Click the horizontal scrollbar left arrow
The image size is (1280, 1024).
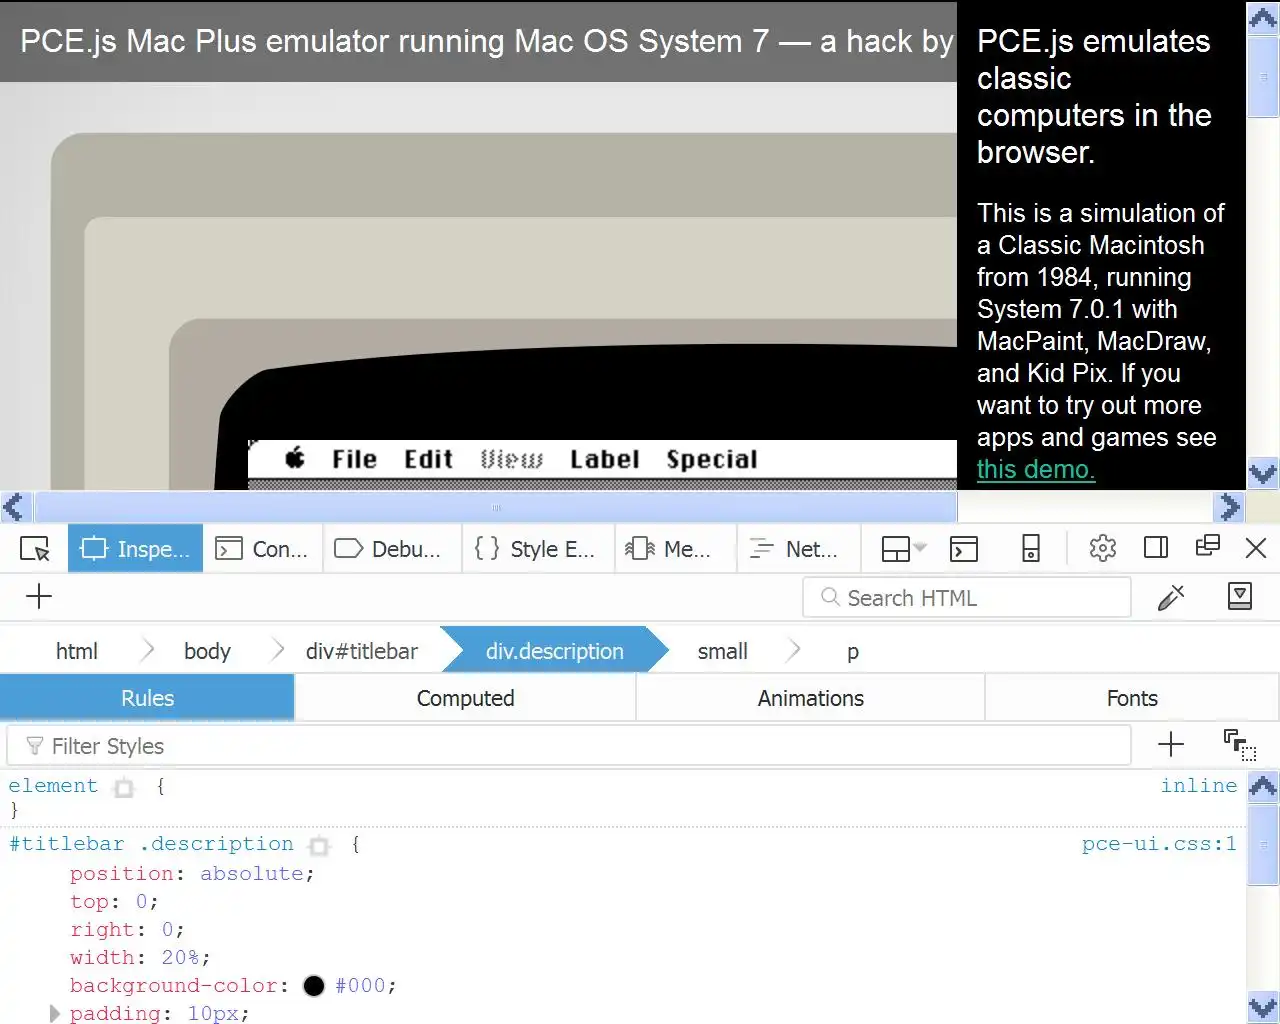(x=14, y=507)
